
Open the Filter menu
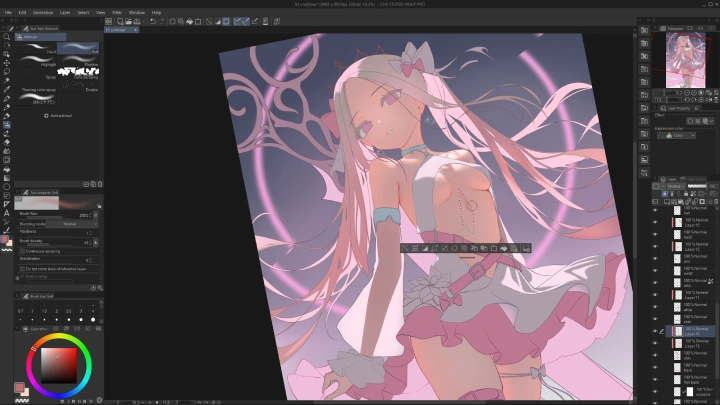pyautogui.click(x=117, y=12)
